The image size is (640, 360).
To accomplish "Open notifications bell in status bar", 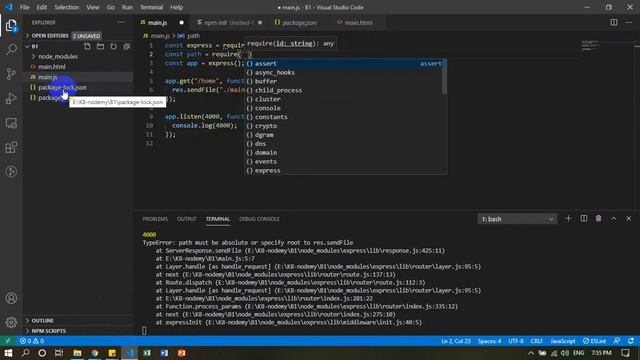I will pos(631,341).
